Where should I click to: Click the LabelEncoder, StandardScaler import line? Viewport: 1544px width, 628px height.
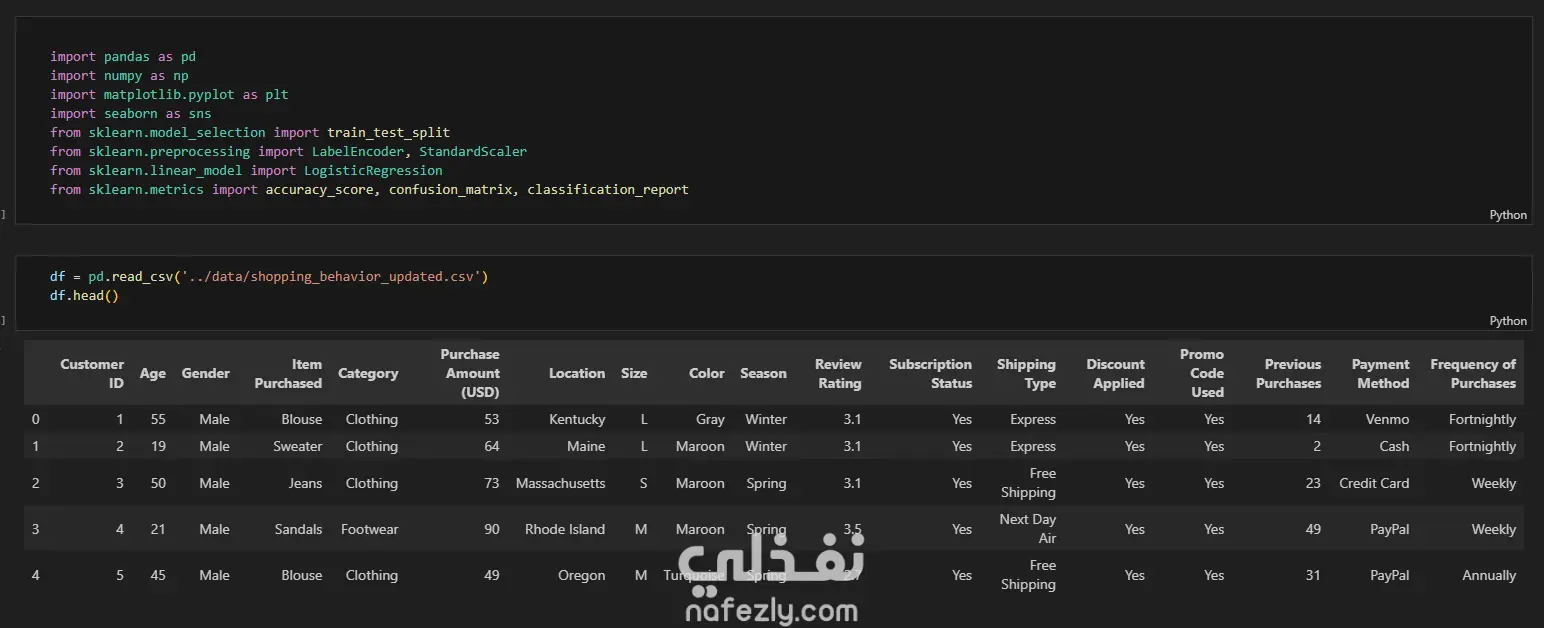point(288,152)
